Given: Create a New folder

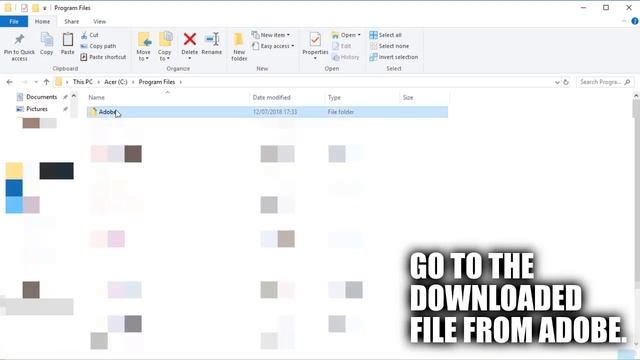Looking at the screenshot, I should coord(239,47).
